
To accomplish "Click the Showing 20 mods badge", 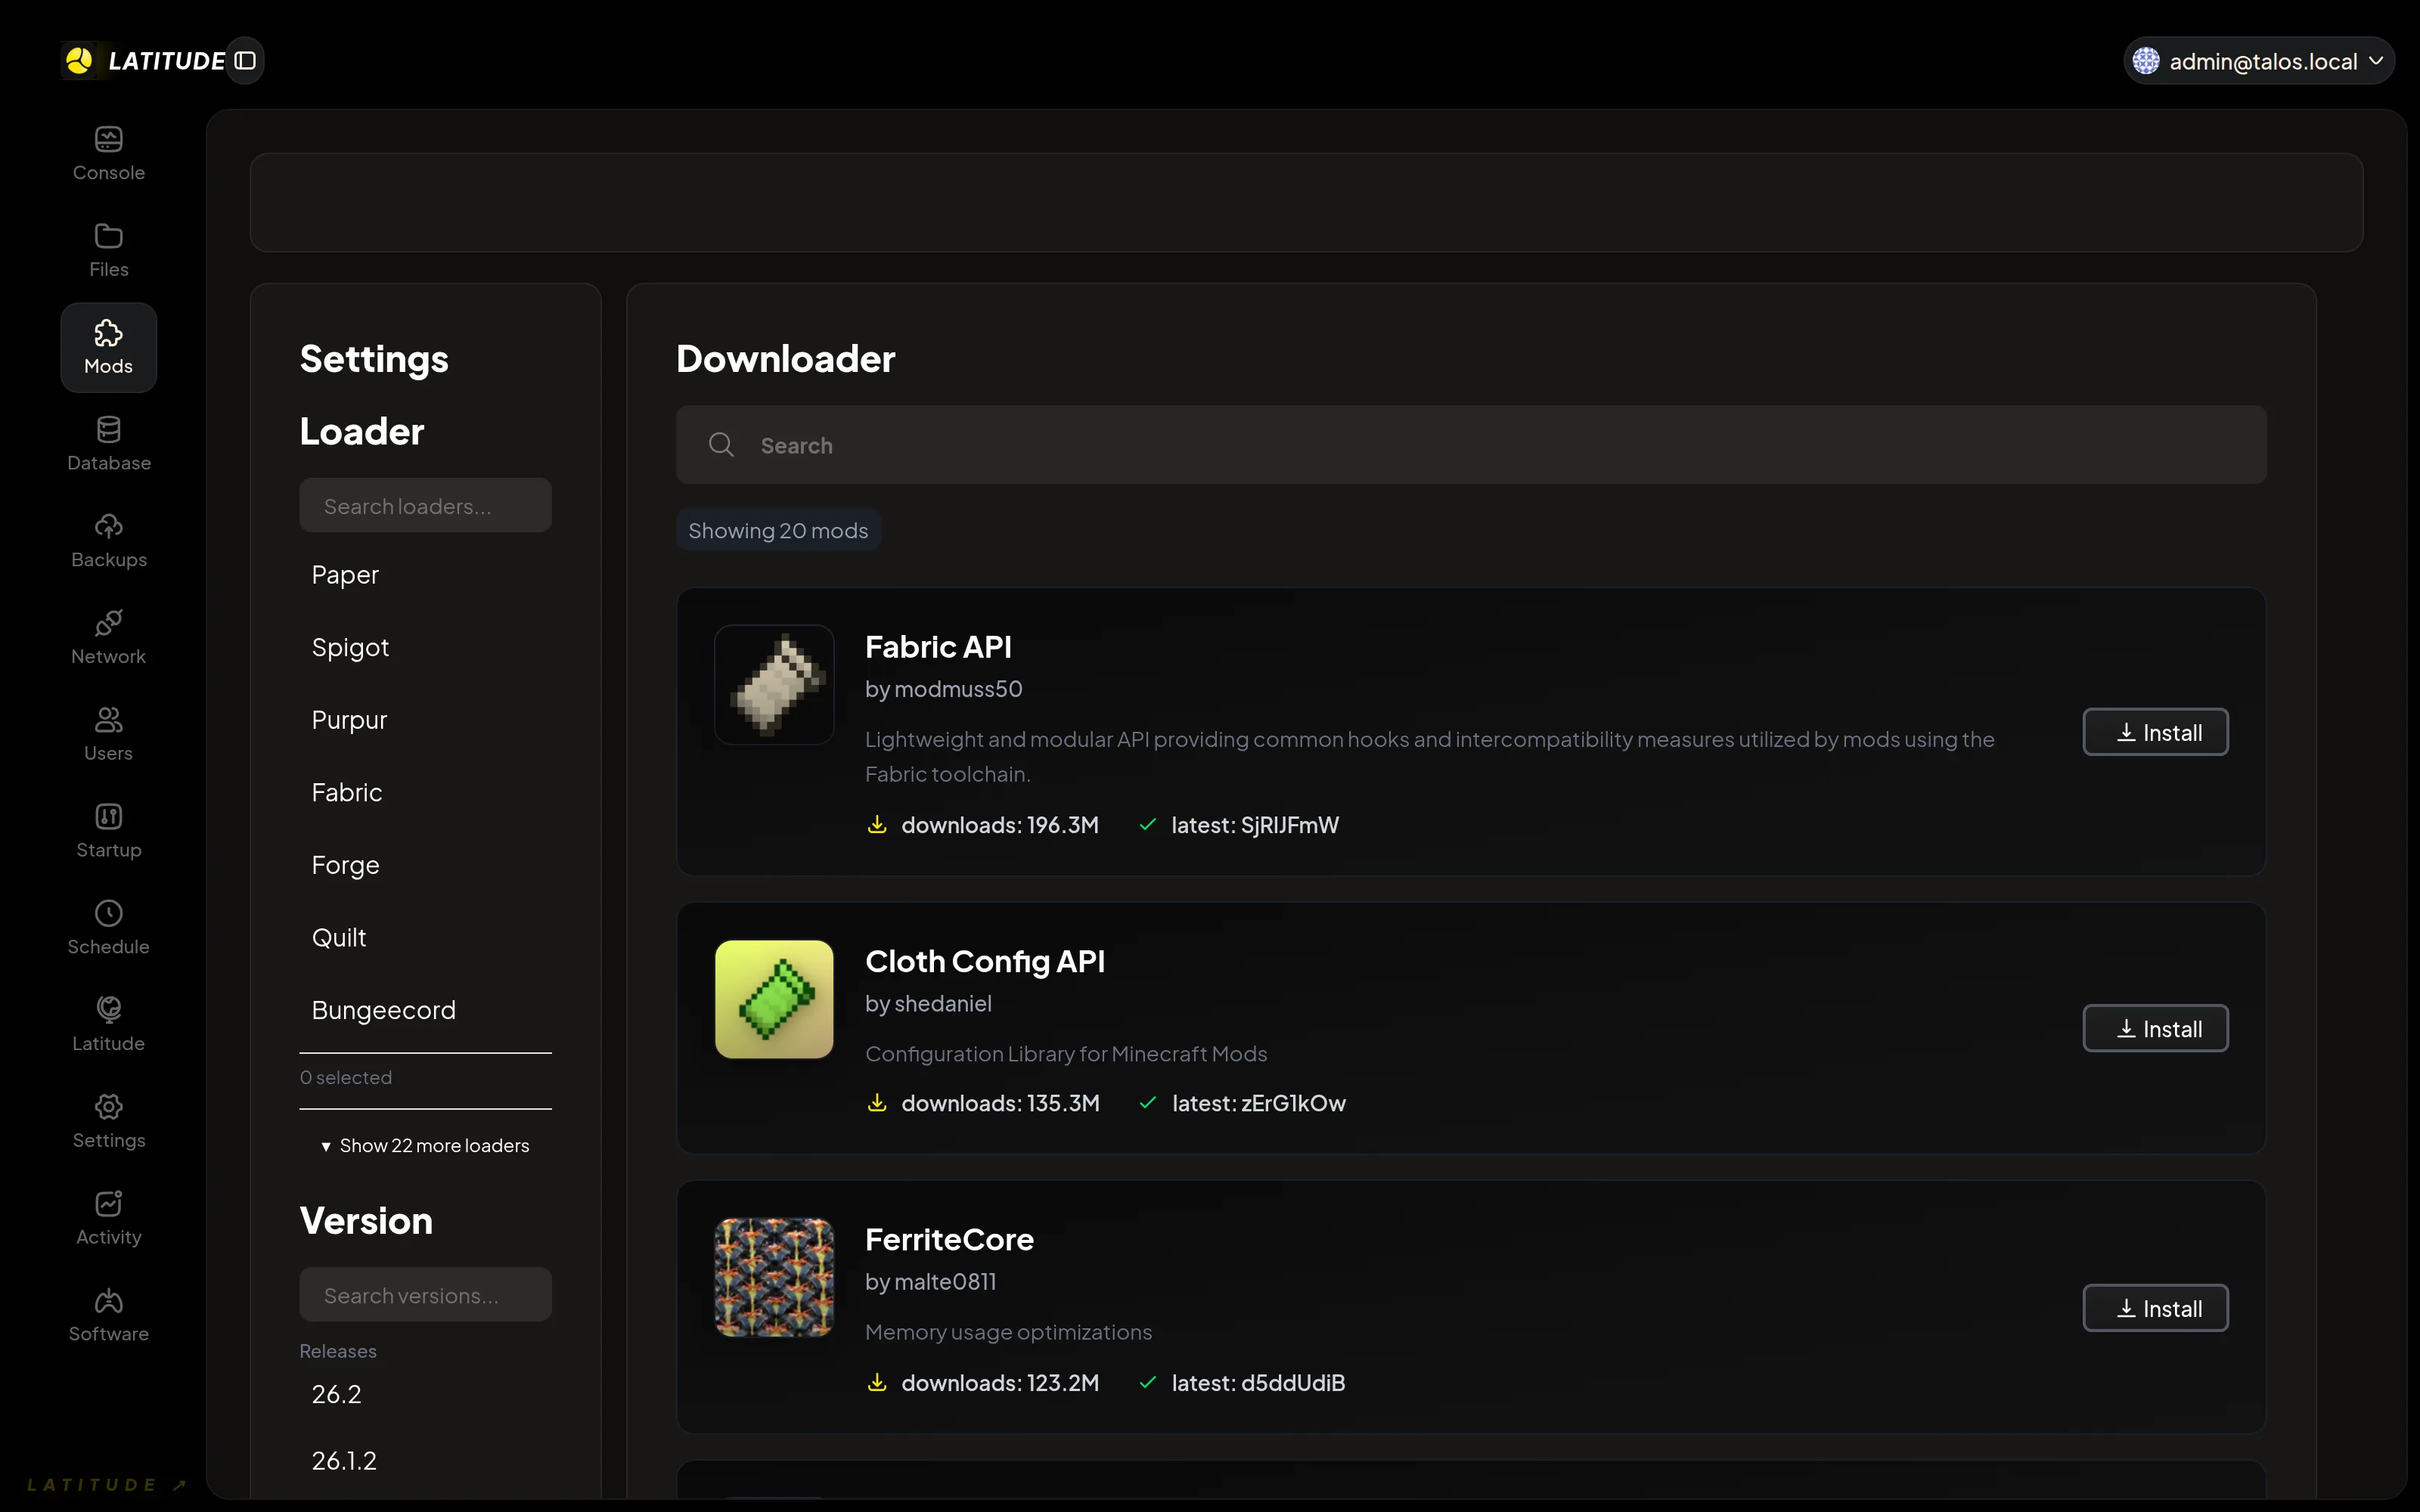I will (778, 530).
